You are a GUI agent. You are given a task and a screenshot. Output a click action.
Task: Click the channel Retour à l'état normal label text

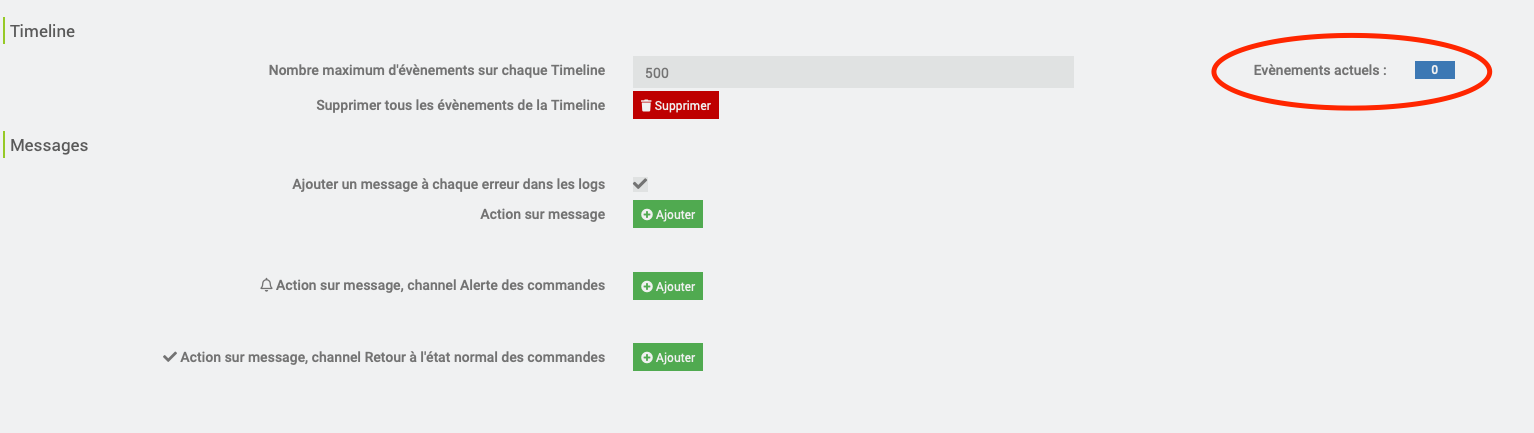click(392, 357)
